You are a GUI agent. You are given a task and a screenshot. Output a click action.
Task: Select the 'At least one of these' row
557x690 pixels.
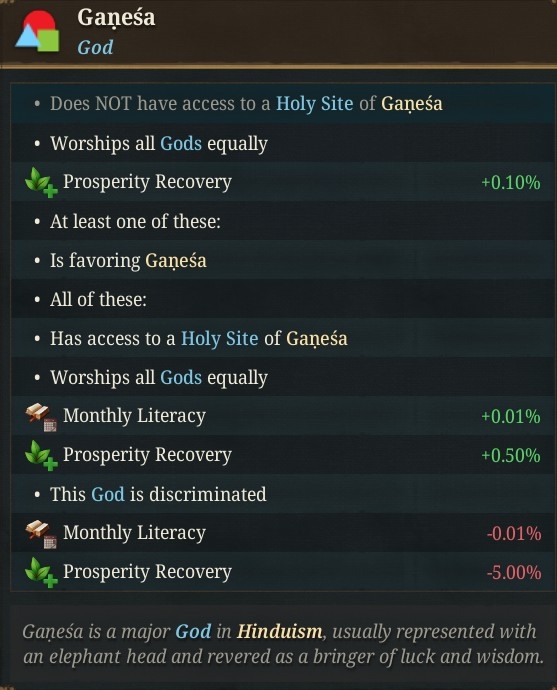pyautogui.click(x=282, y=221)
